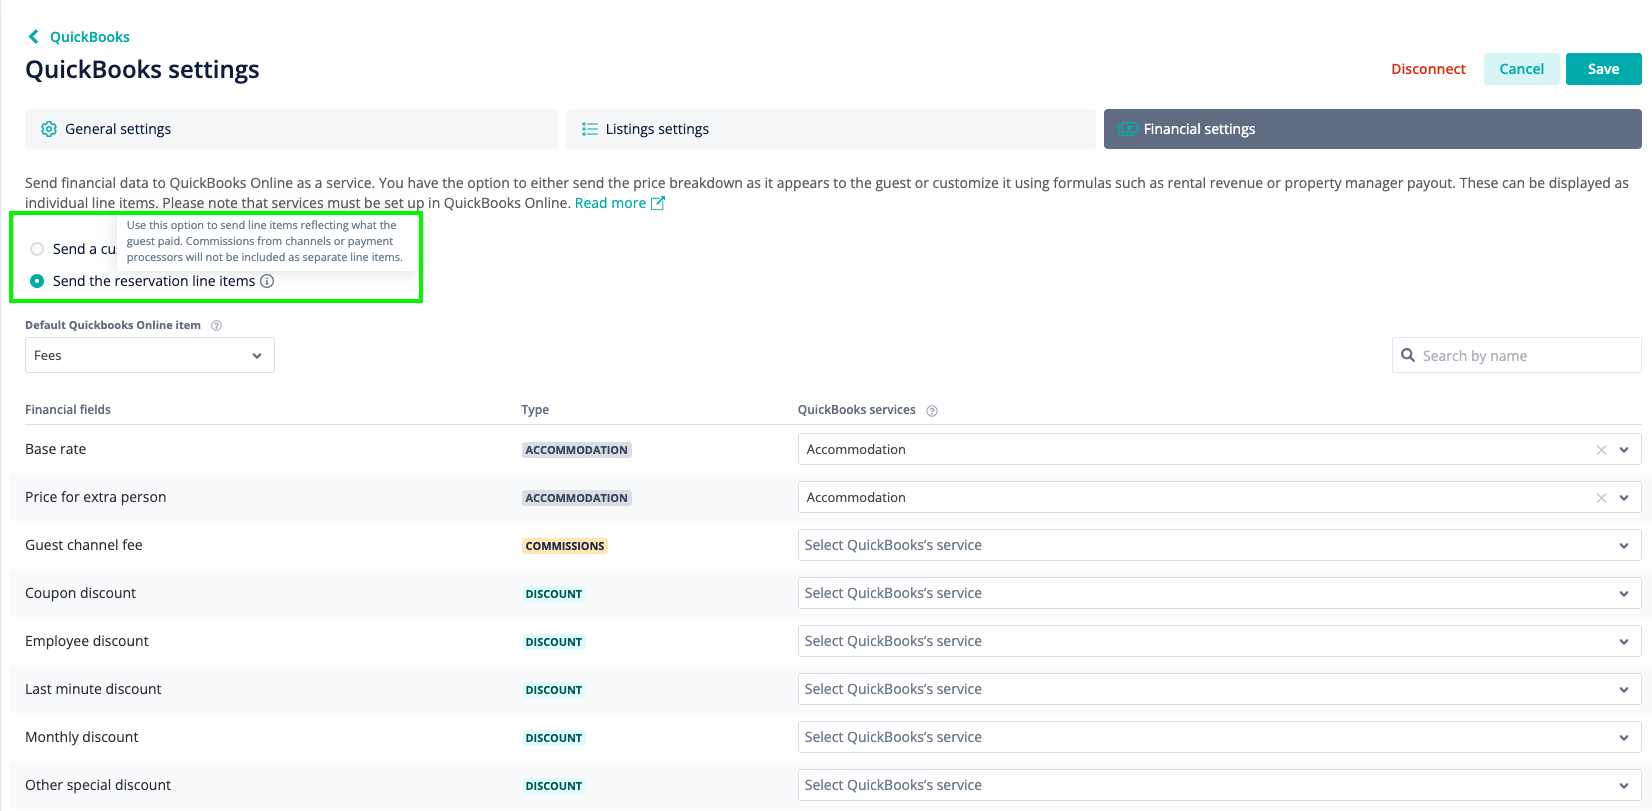This screenshot has width=1652, height=811.
Task: Click ACCOMMODATION badge in Base rate row
Action: click(577, 450)
